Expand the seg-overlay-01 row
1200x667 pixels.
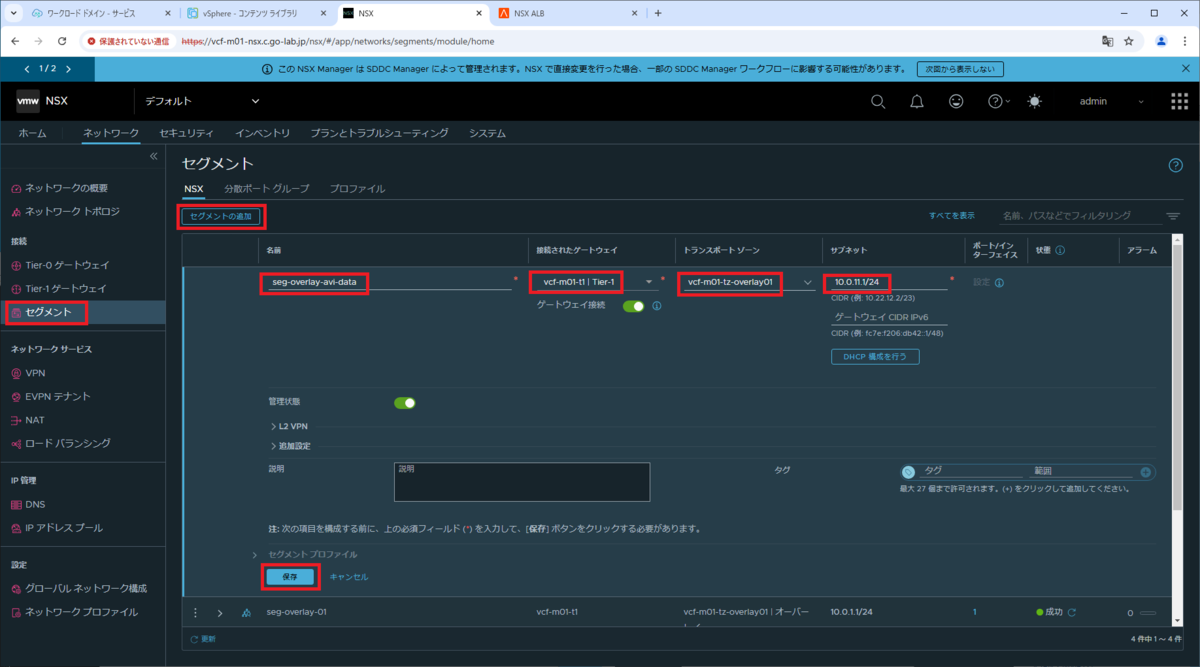coord(220,612)
